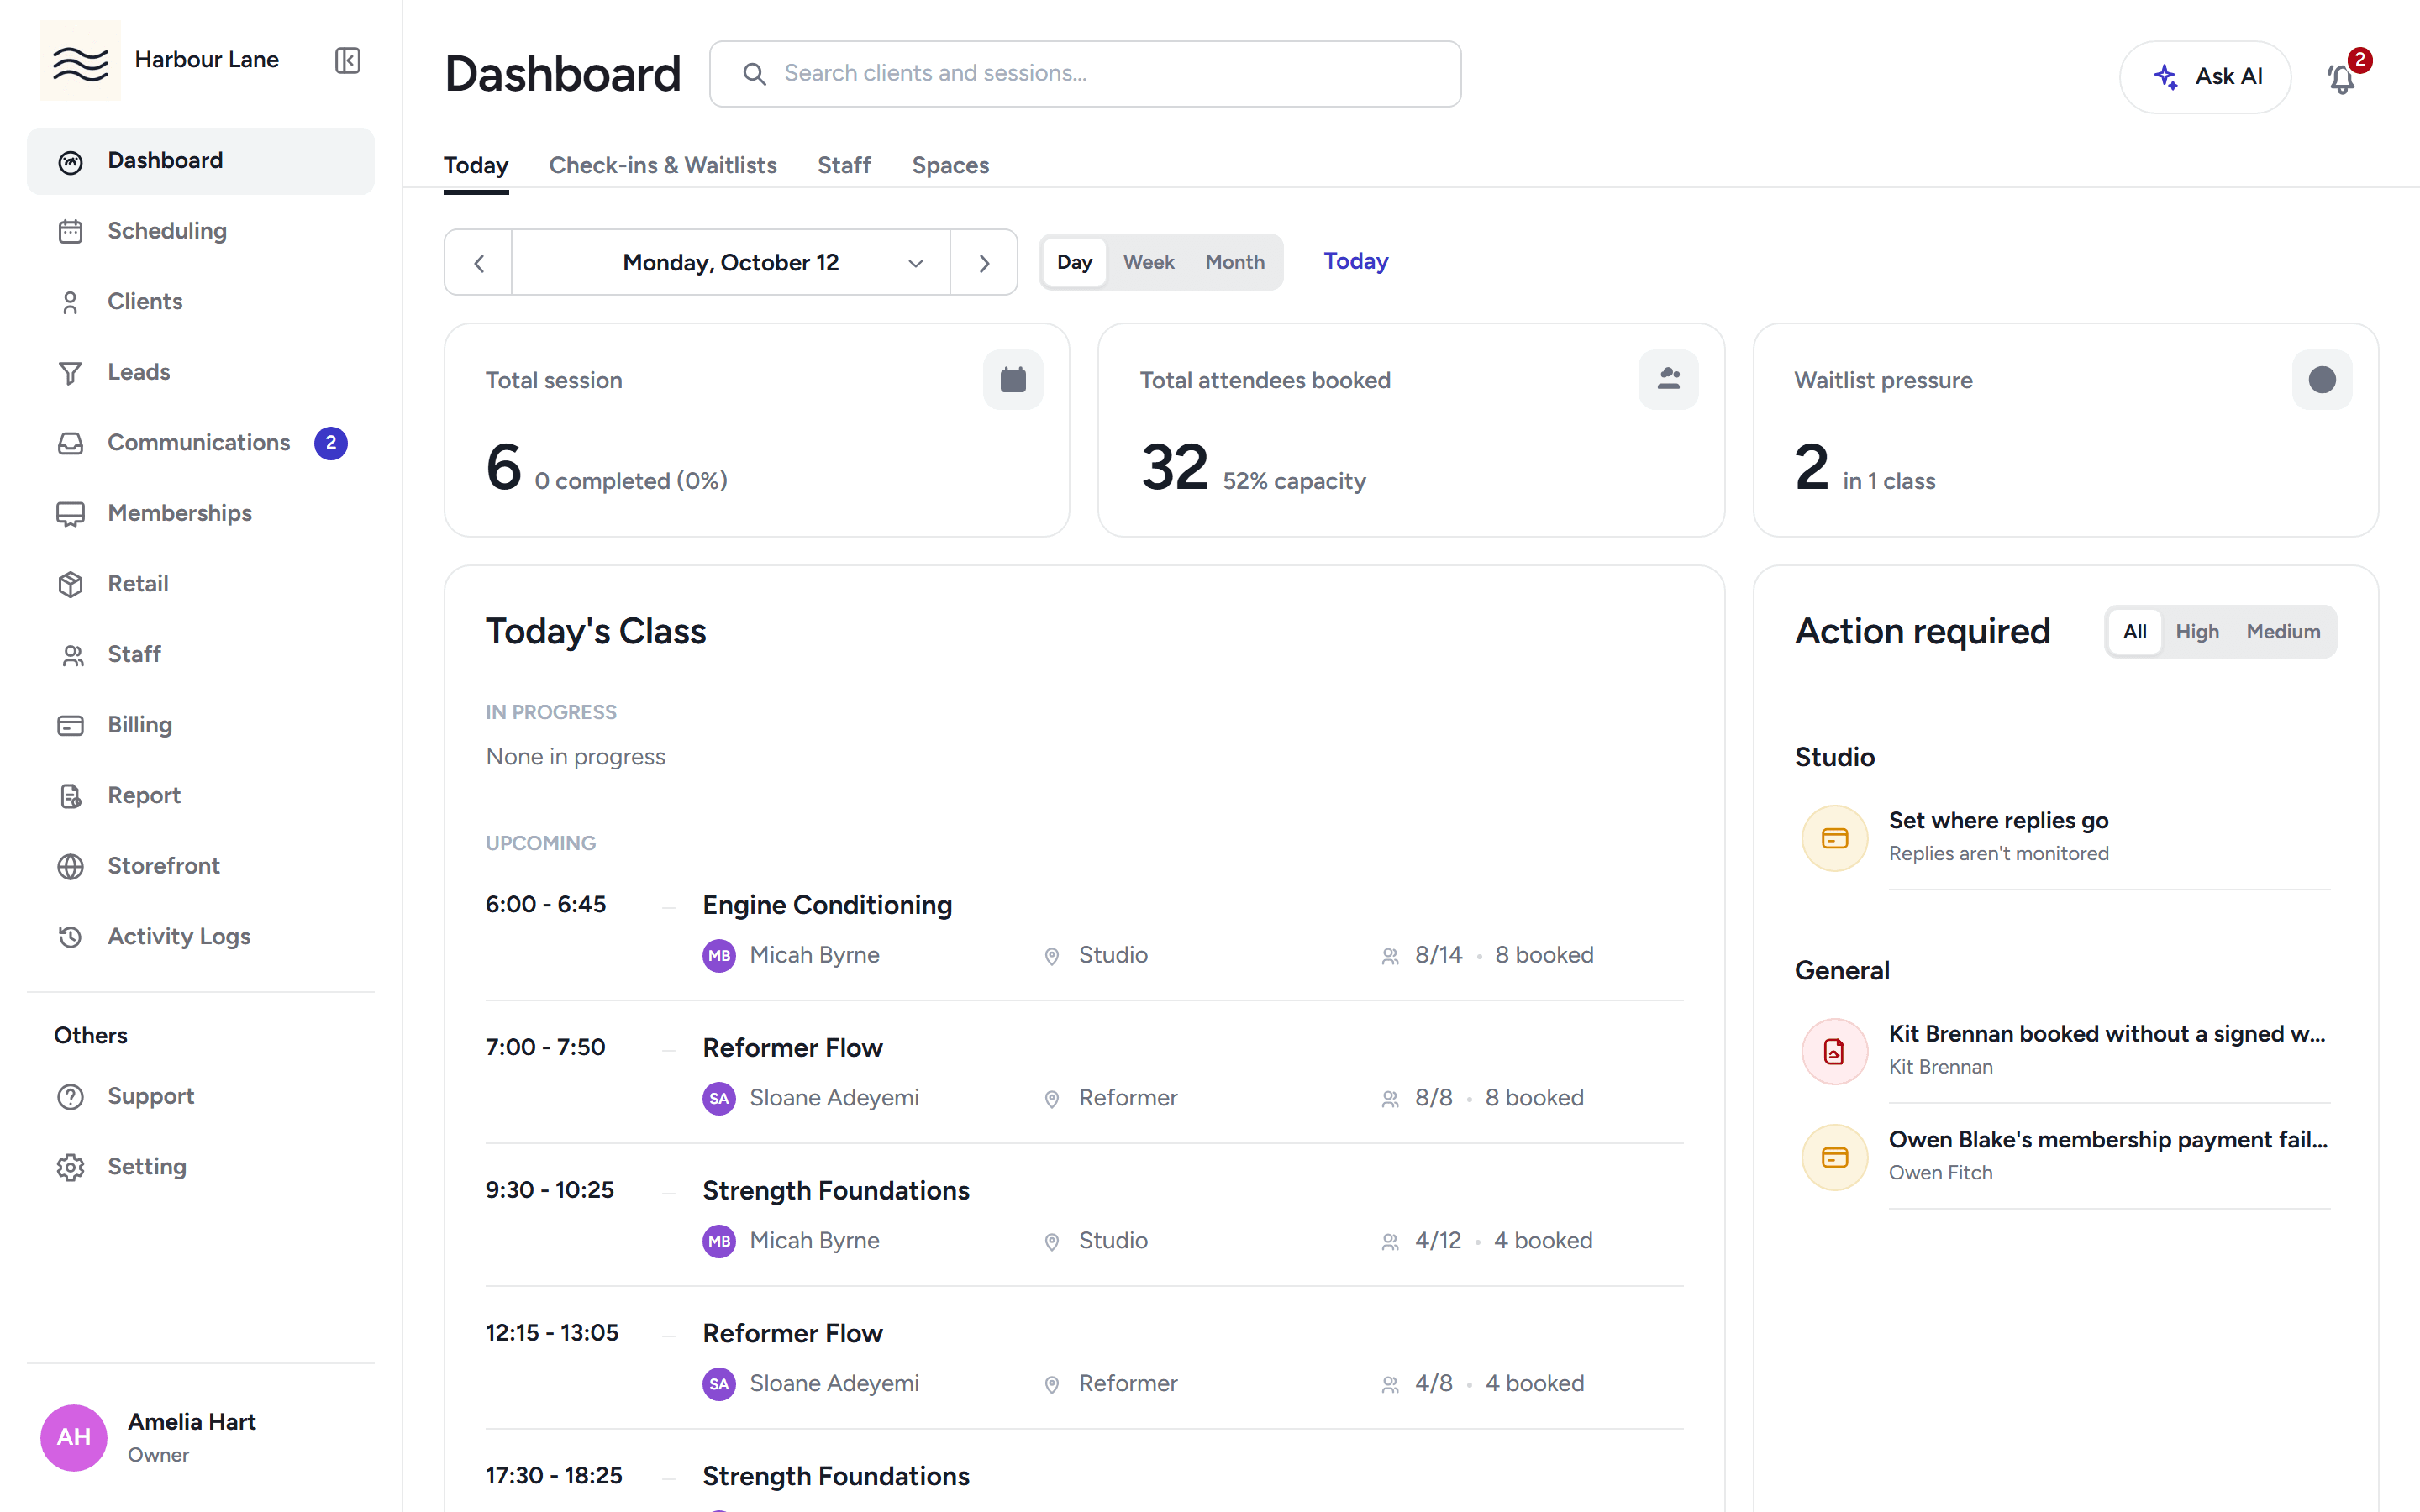Switch to the Staff tab
The width and height of the screenshot is (2420, 1512).
844,165
